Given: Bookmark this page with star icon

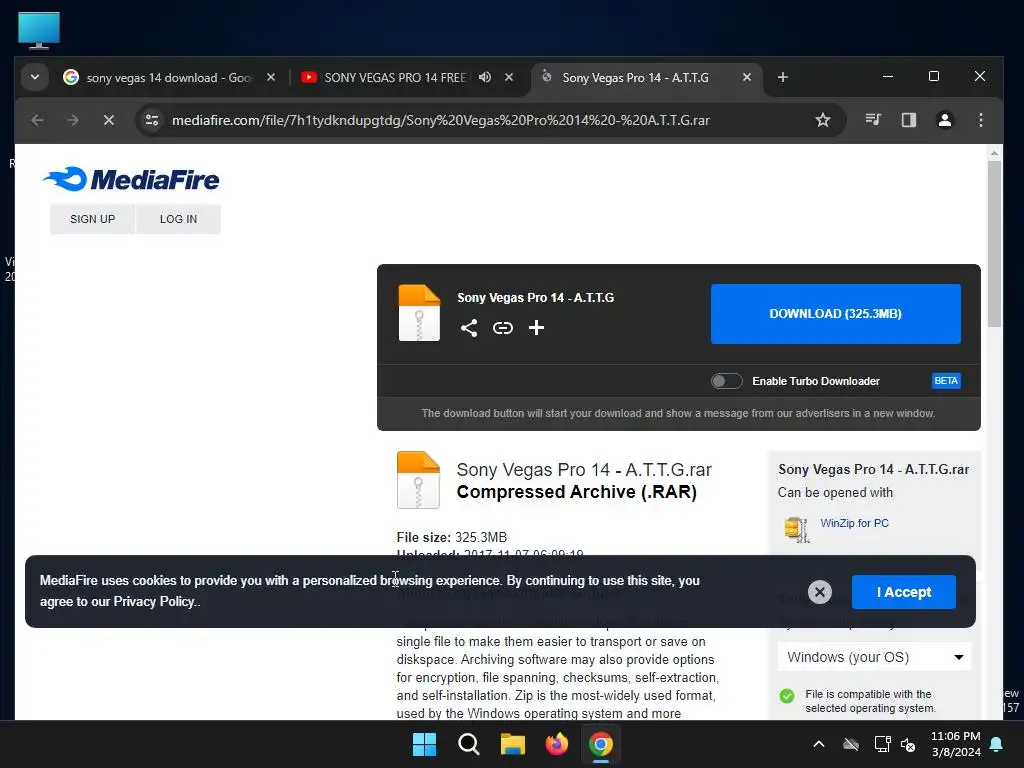Looking at the screenshot, I should tap(823, 120).
